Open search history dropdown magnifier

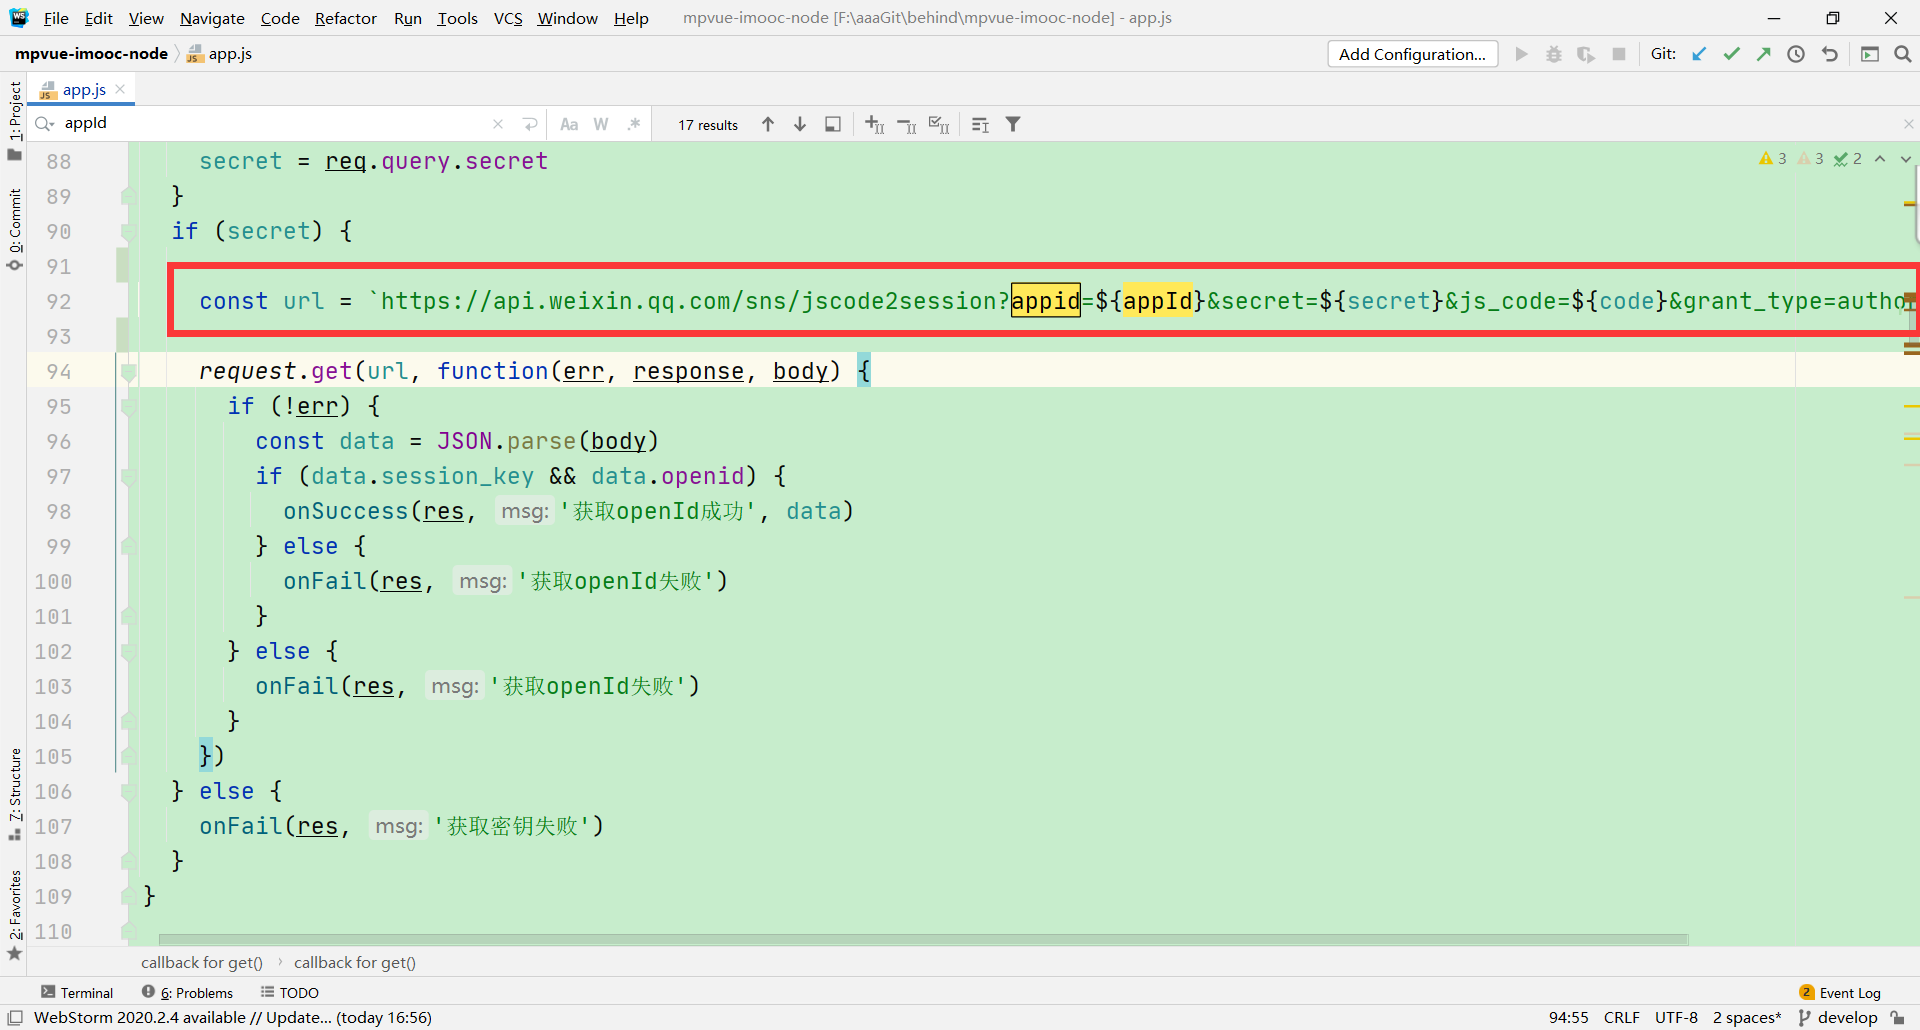point(45,124)
